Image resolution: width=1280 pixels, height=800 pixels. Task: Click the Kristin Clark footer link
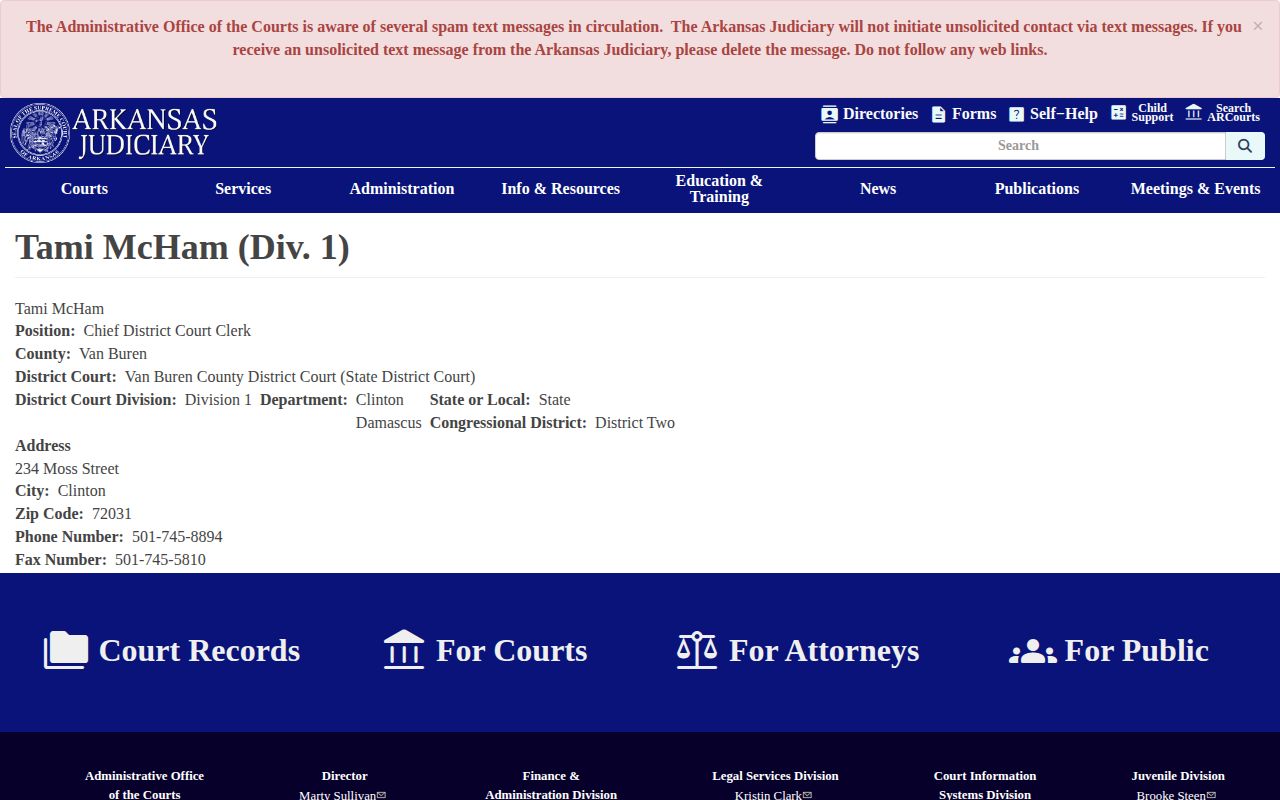click(768, 795)
